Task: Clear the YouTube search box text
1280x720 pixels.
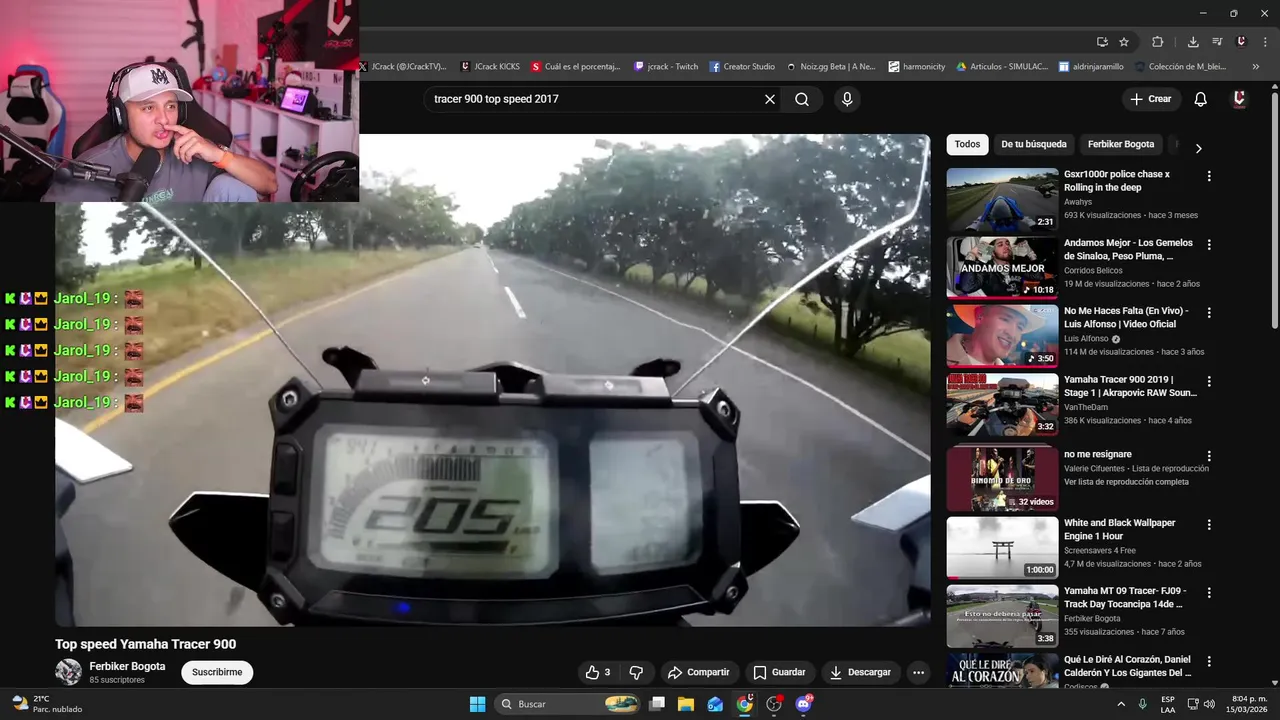Action: pyautogui.click(x=770, y=99)
